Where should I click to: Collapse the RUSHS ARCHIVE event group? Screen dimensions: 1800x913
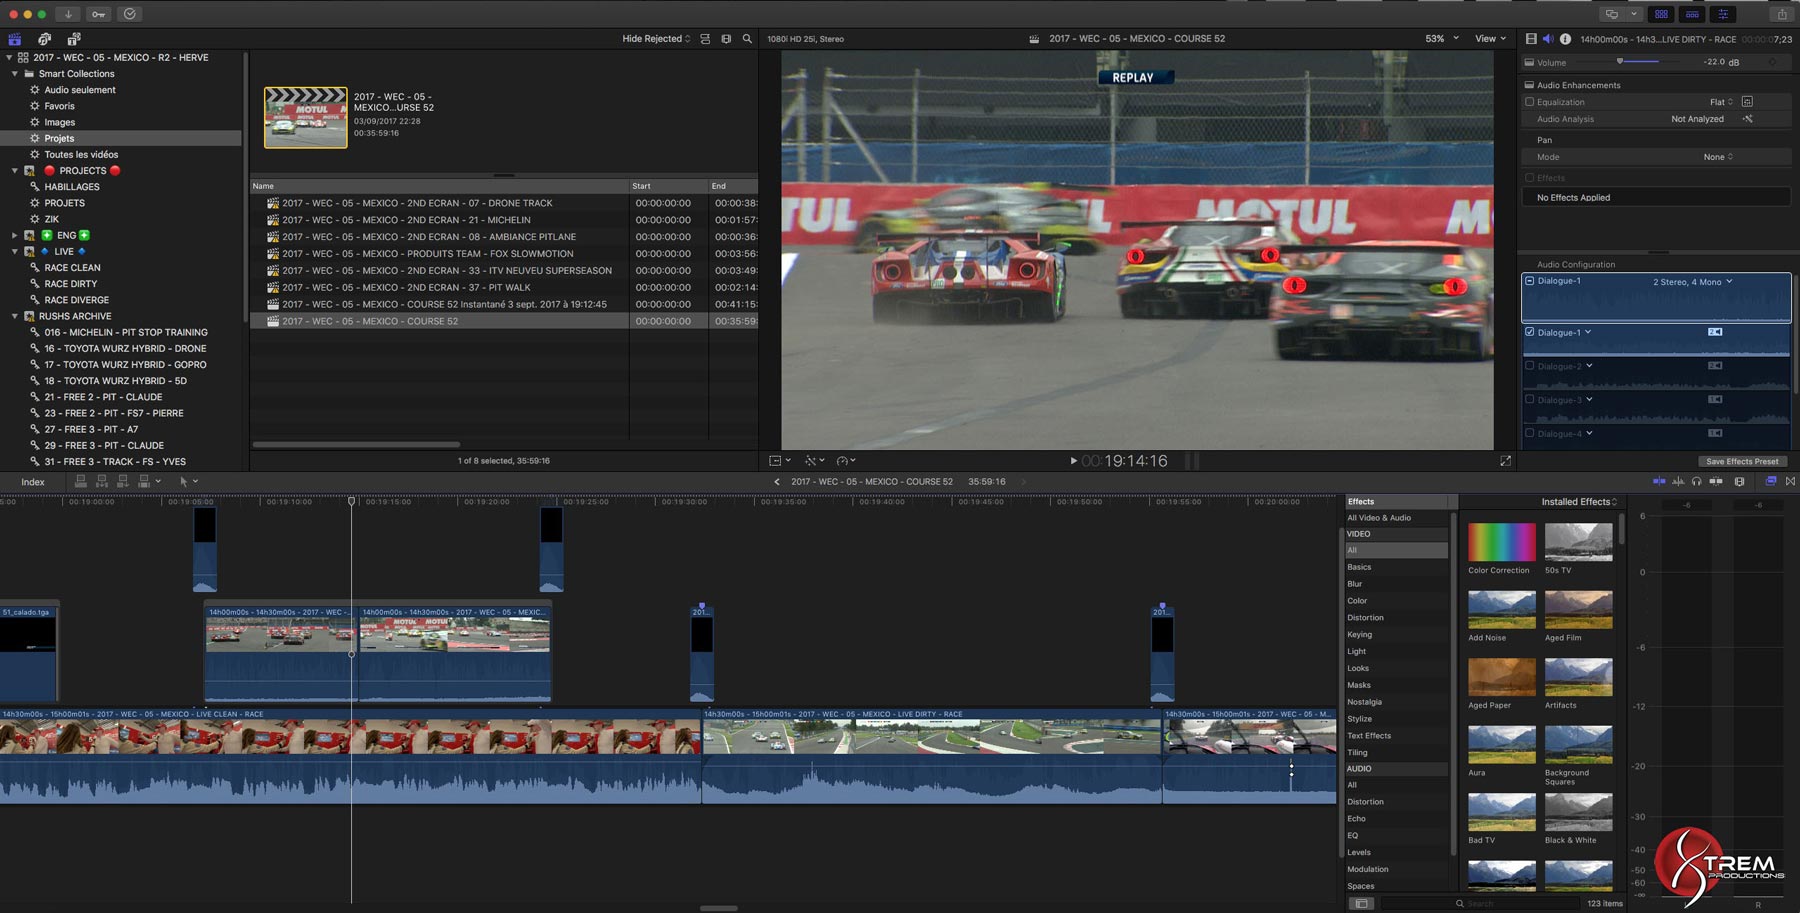(x=15, y=316)
